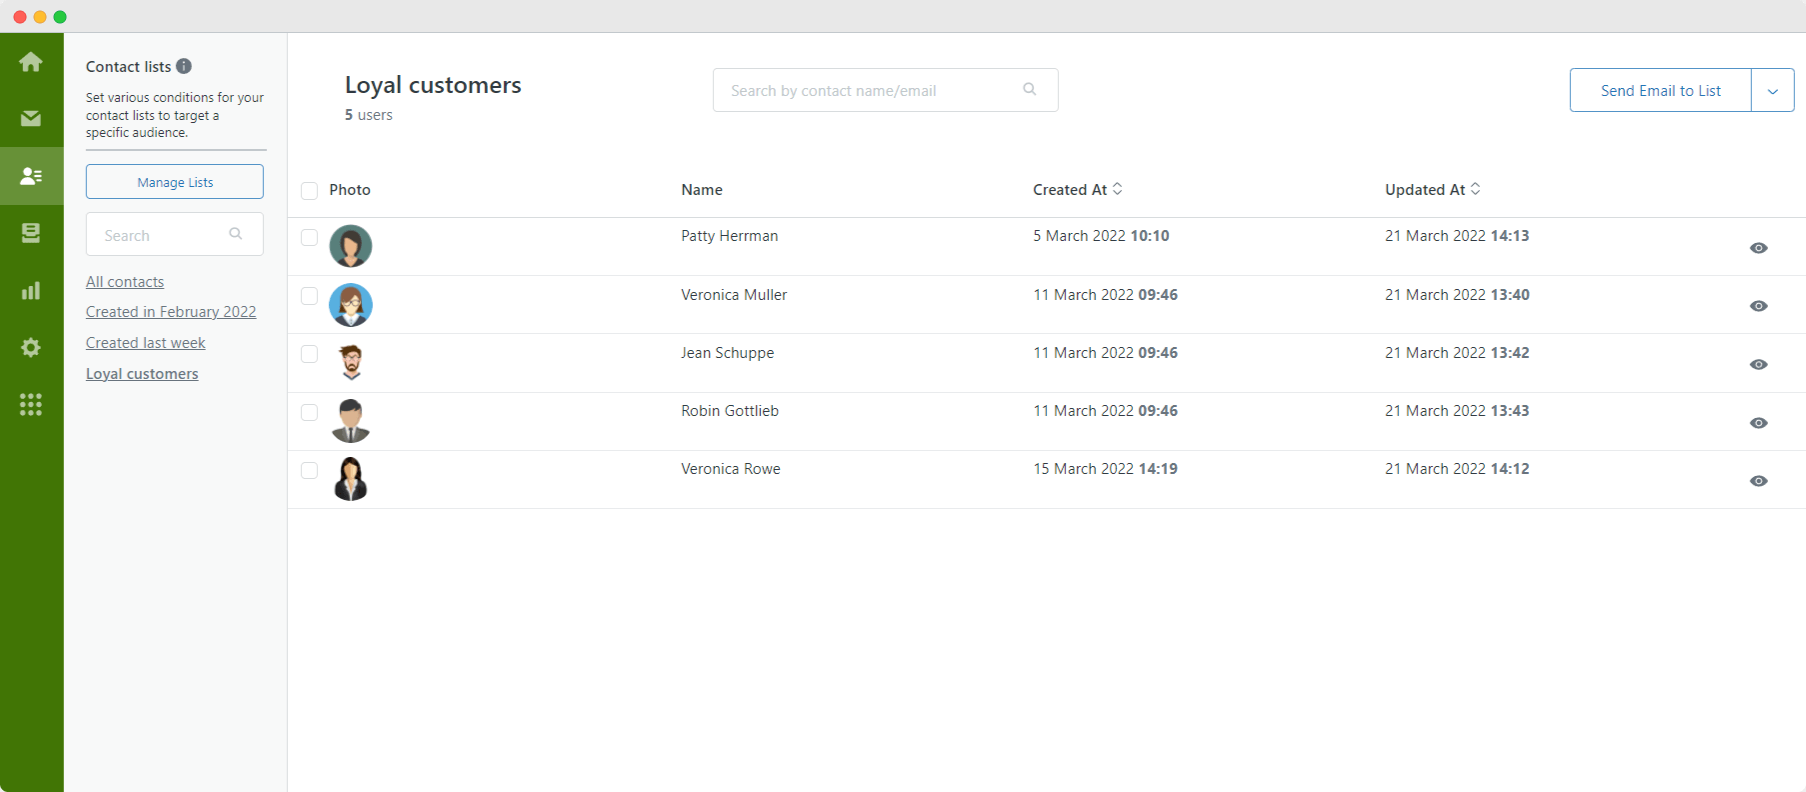Screen dimensions: 1806x792
Task: Click updated time 21 March 2022 13:43
Action: coord(1457,411)
